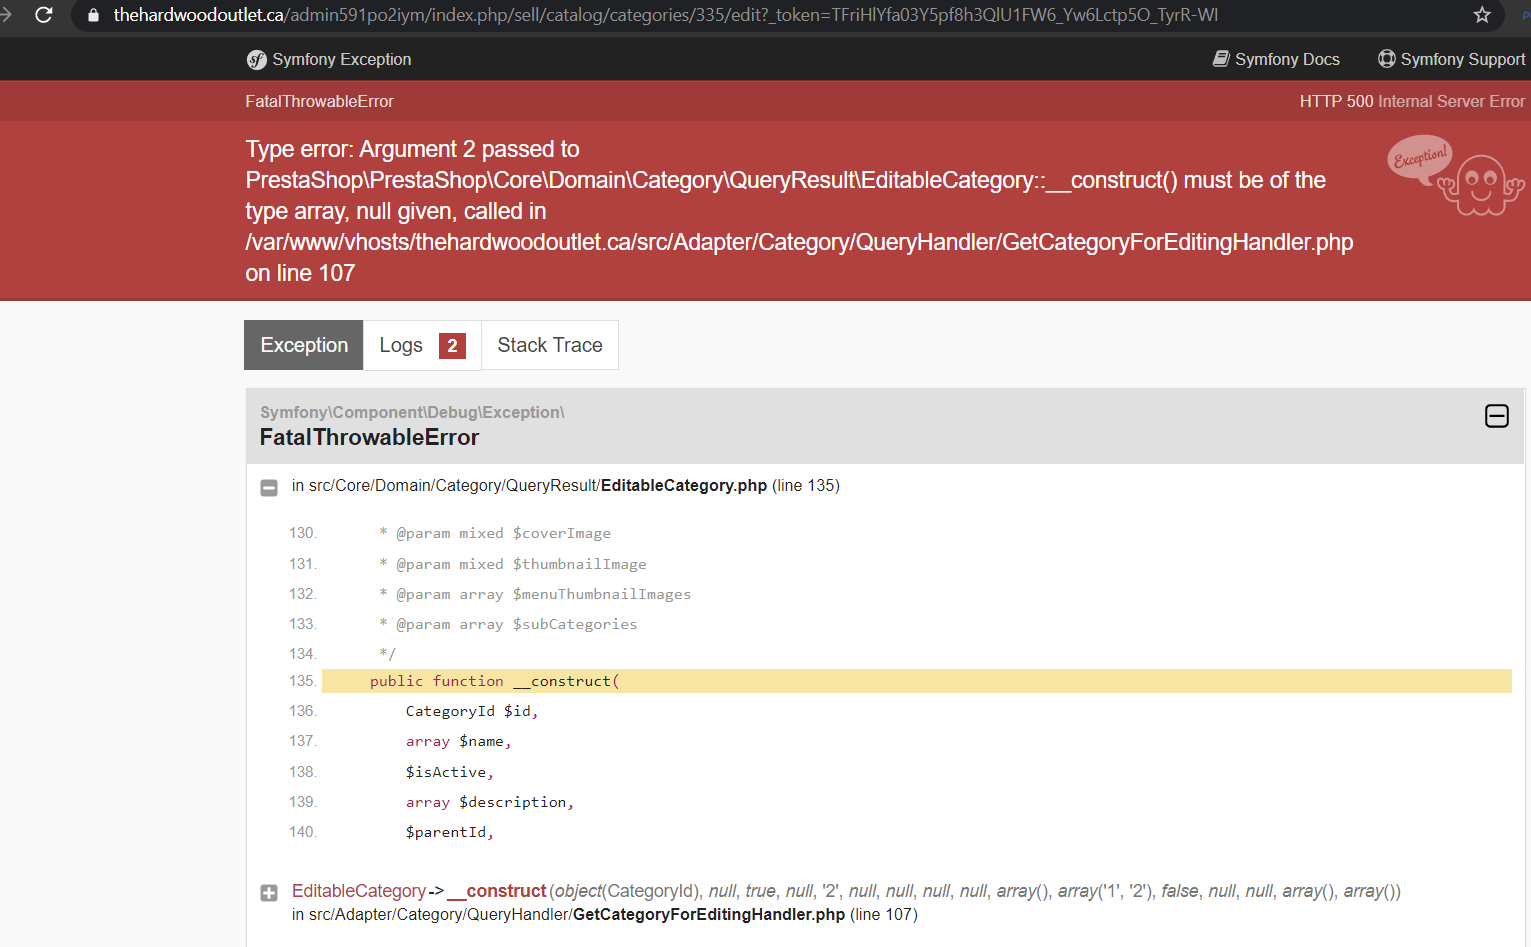Click the browser address bar URL
The image size is (1531, 947).
pyautogui.click(x=665, y=15)
